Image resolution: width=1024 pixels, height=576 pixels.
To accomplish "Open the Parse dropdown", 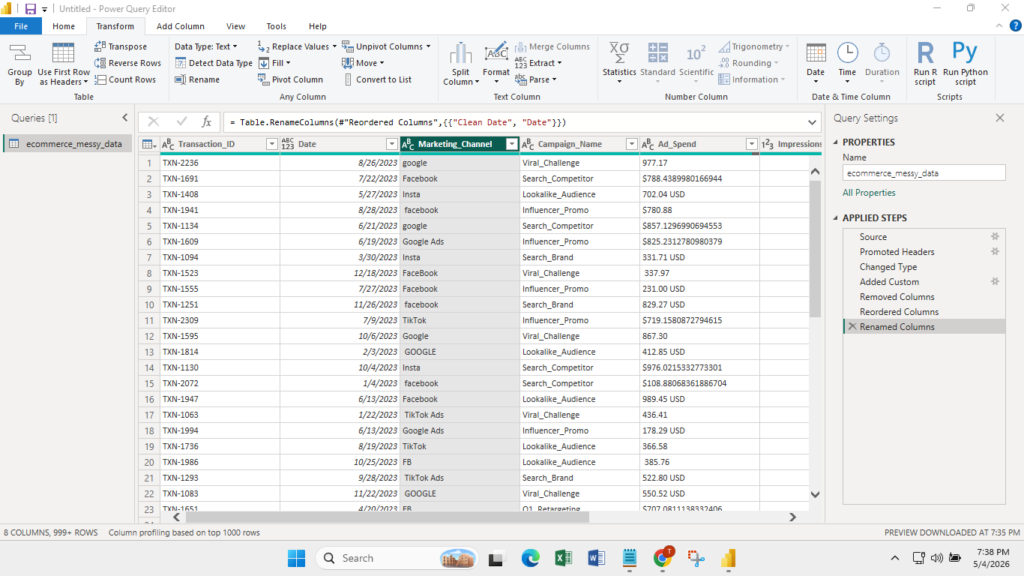I will point(536,79).
